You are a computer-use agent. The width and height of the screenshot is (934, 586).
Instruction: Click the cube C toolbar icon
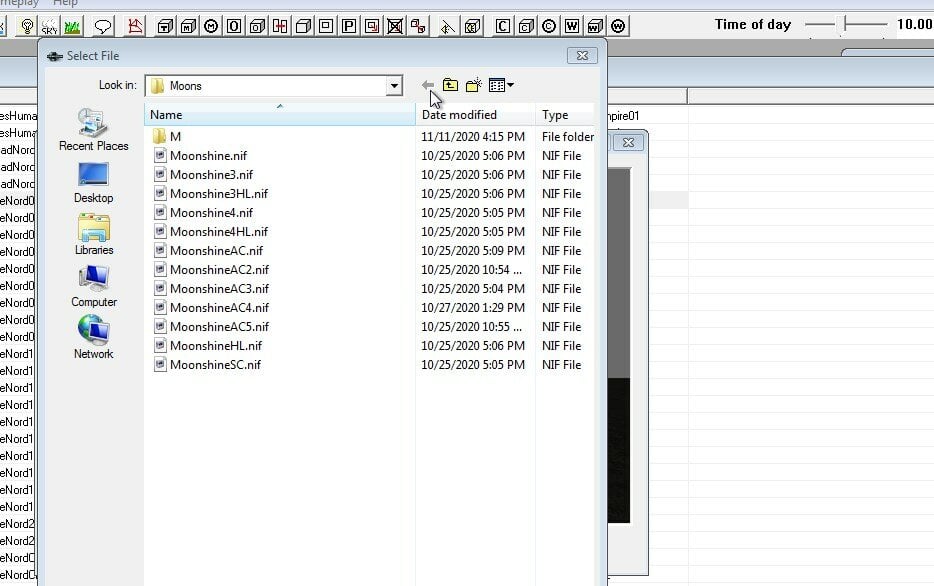coord(526,26)
